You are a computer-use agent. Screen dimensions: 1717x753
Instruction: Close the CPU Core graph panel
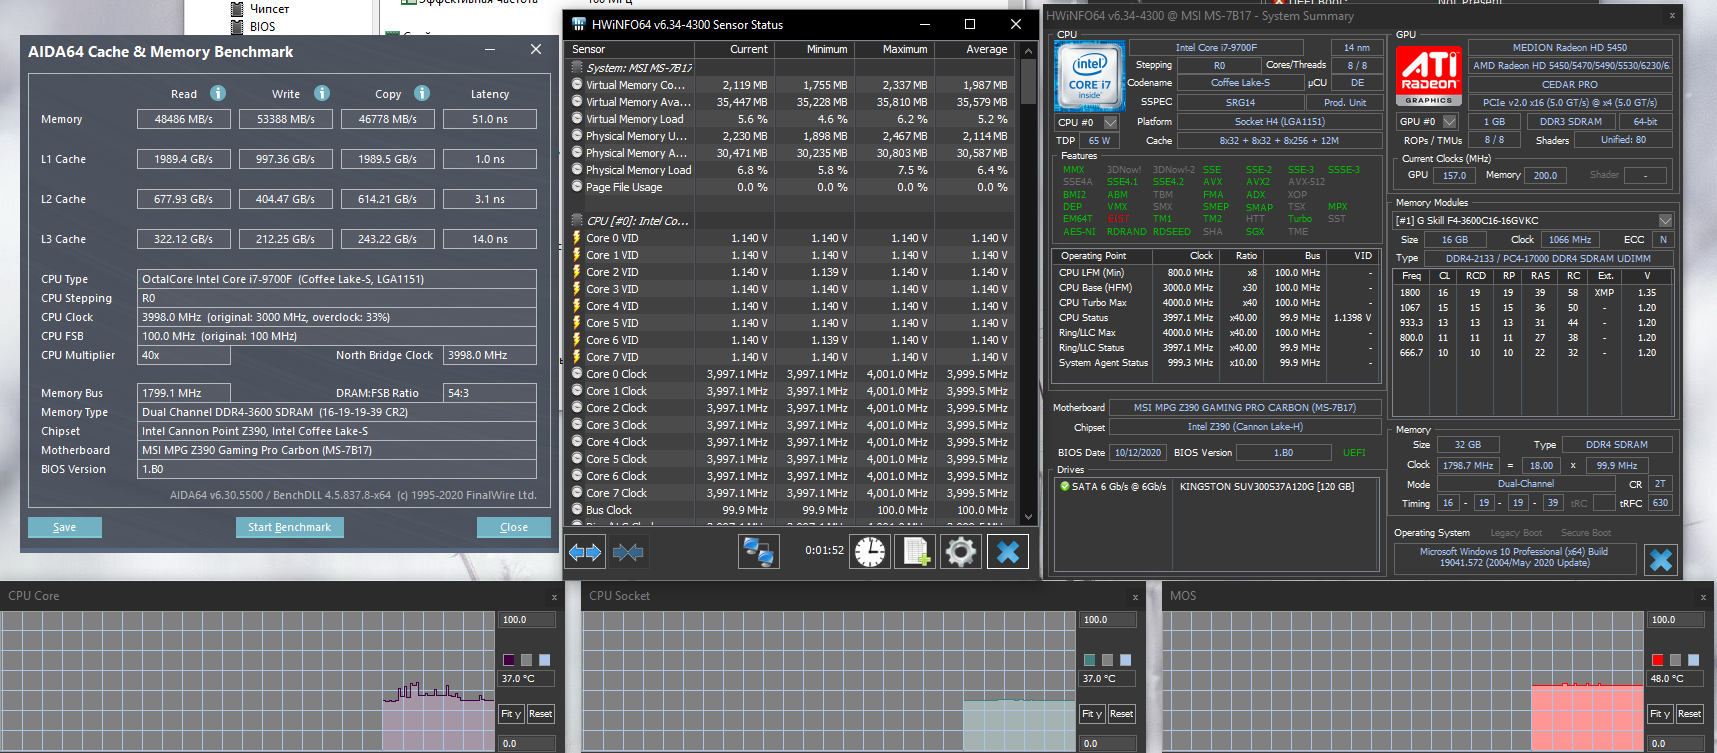(x=554, y=597)
